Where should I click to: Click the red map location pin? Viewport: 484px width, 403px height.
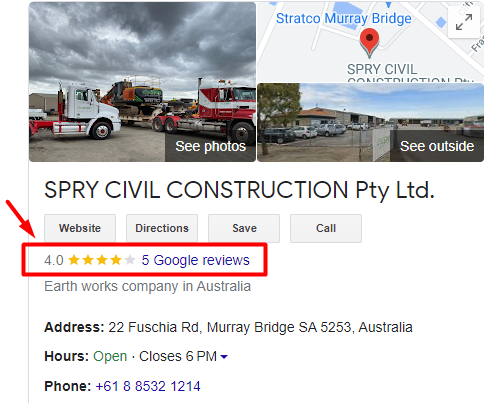369,42
